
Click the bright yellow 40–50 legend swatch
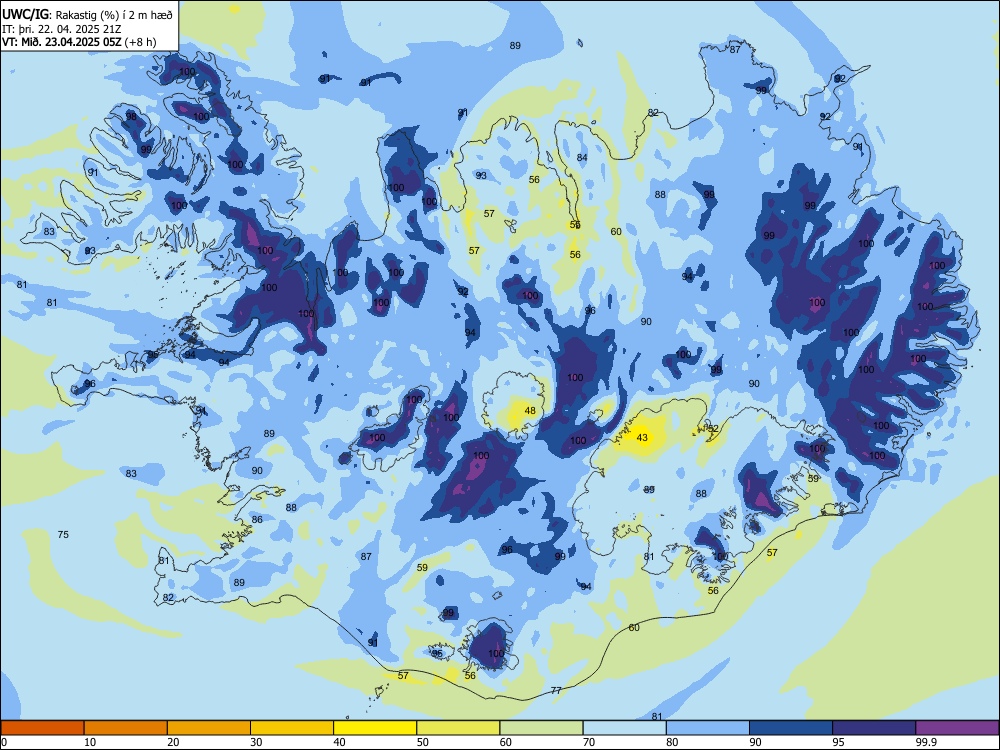[375, 728]
